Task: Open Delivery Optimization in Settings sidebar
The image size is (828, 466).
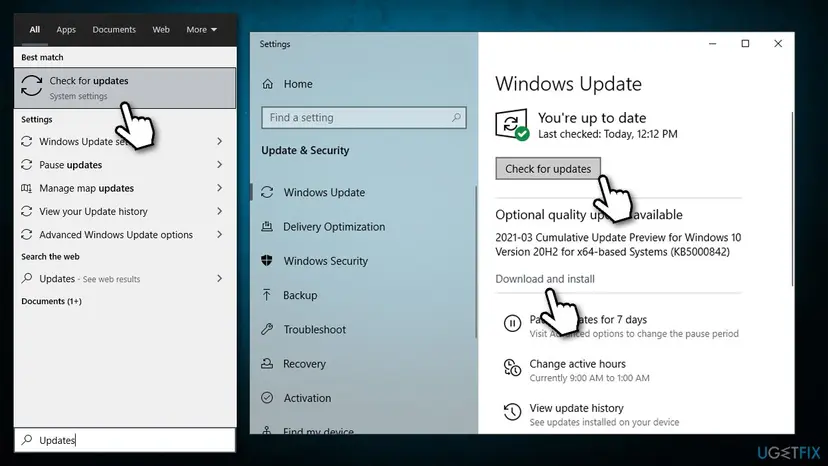Action: [x=334, y=227]
